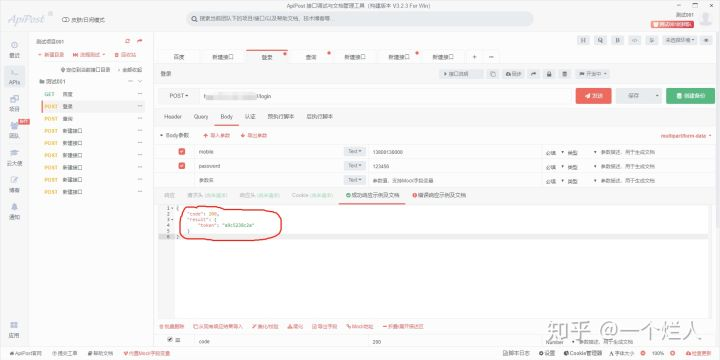
Task: Click the code view icon in the top-right toolbar
Action: [x=635, y=40]
